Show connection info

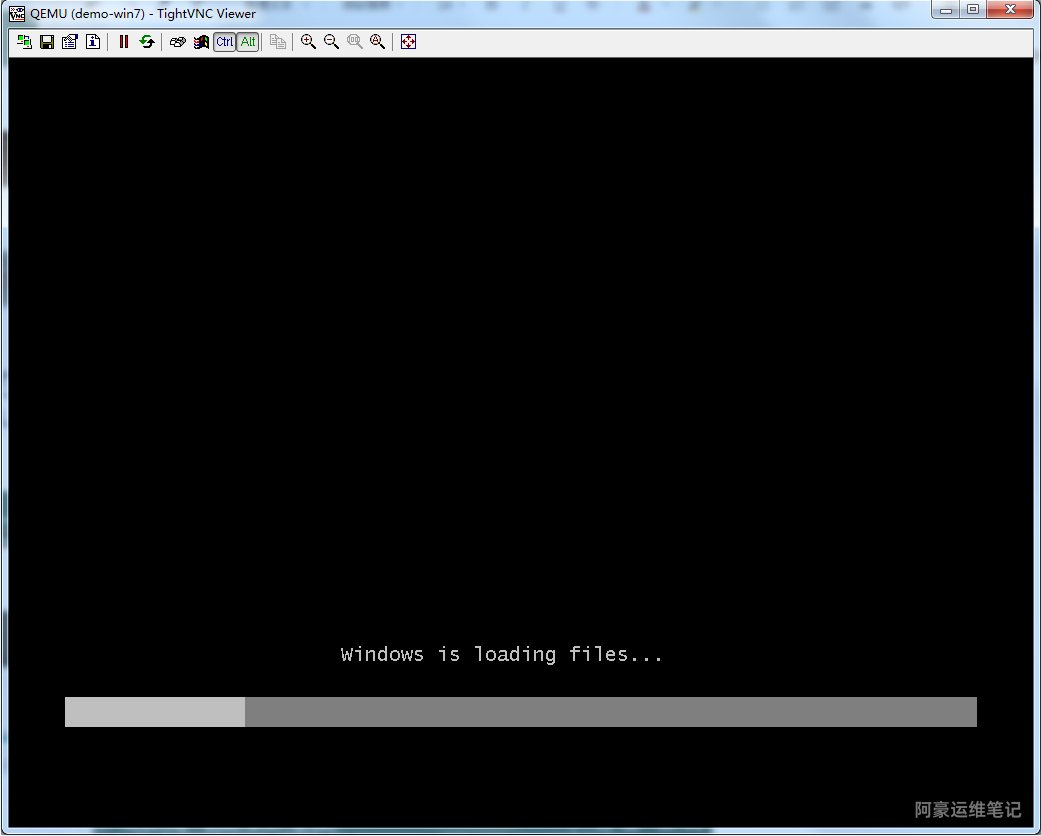92,42
